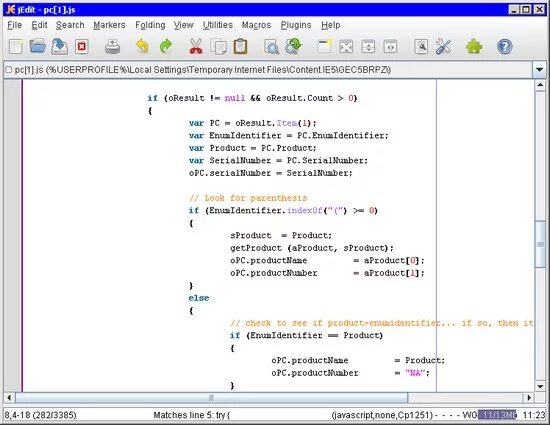Viewport: 550px width, 425px height.
Task: Click "var EnumIdentifier = PC.EnumIdentifier;" line
Action: (x=289, y=136)
